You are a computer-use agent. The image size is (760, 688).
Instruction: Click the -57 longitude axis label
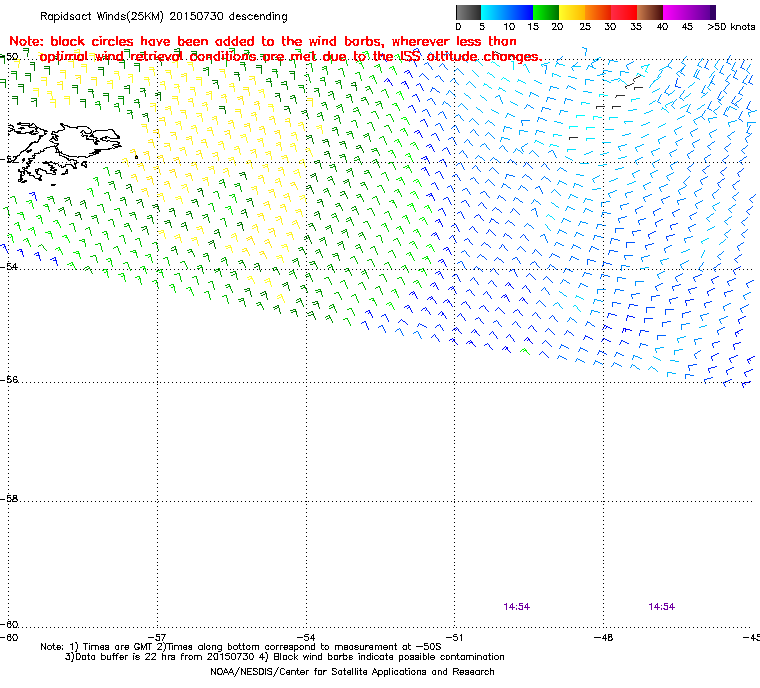[157, 637]
